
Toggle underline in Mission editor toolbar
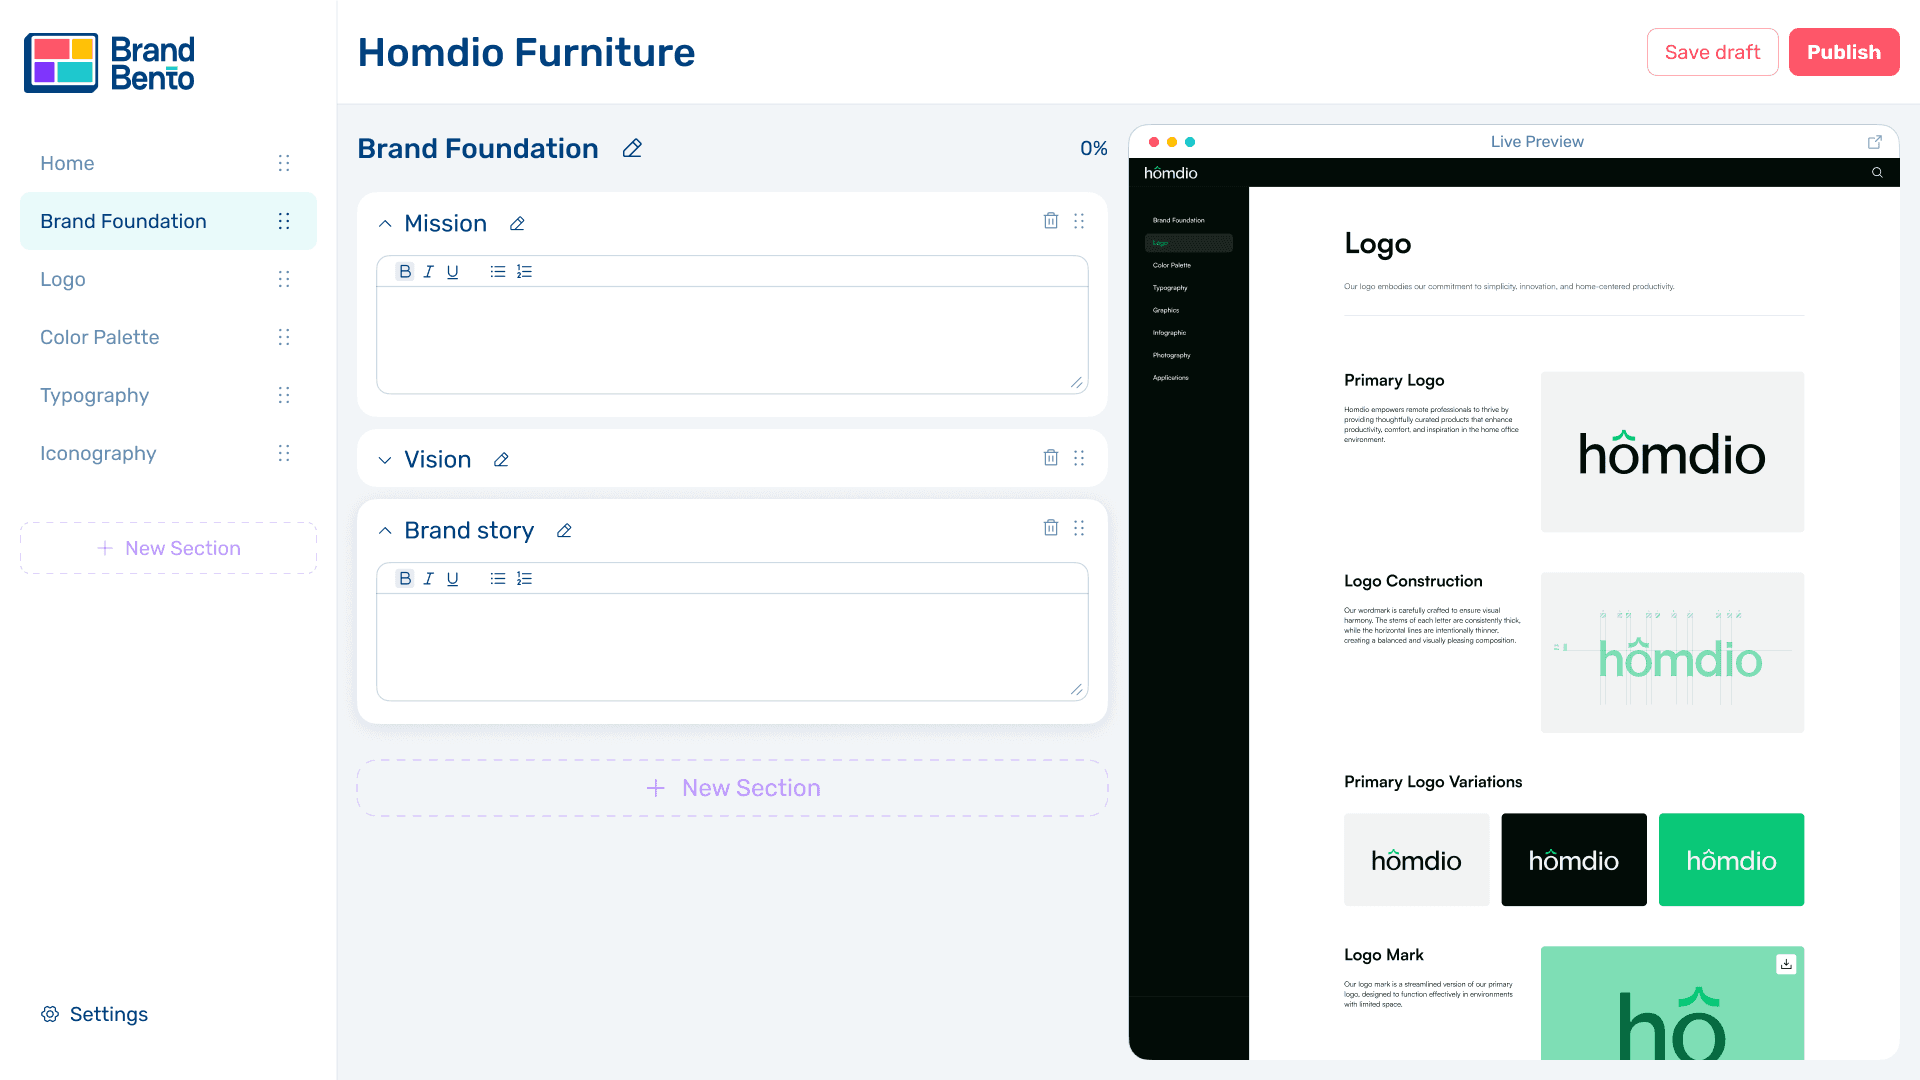coord(453,272)
